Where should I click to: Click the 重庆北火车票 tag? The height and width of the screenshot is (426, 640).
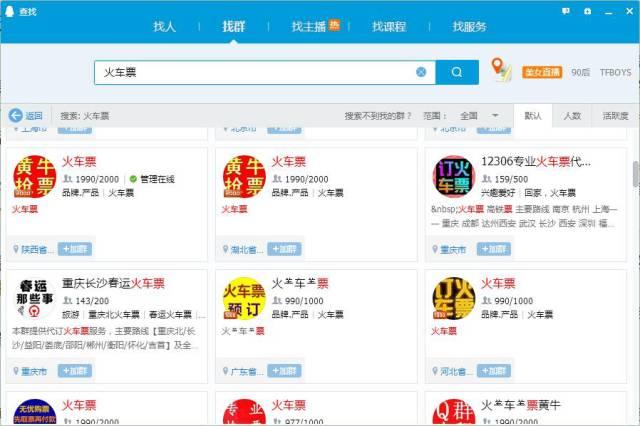click(114, 315)
